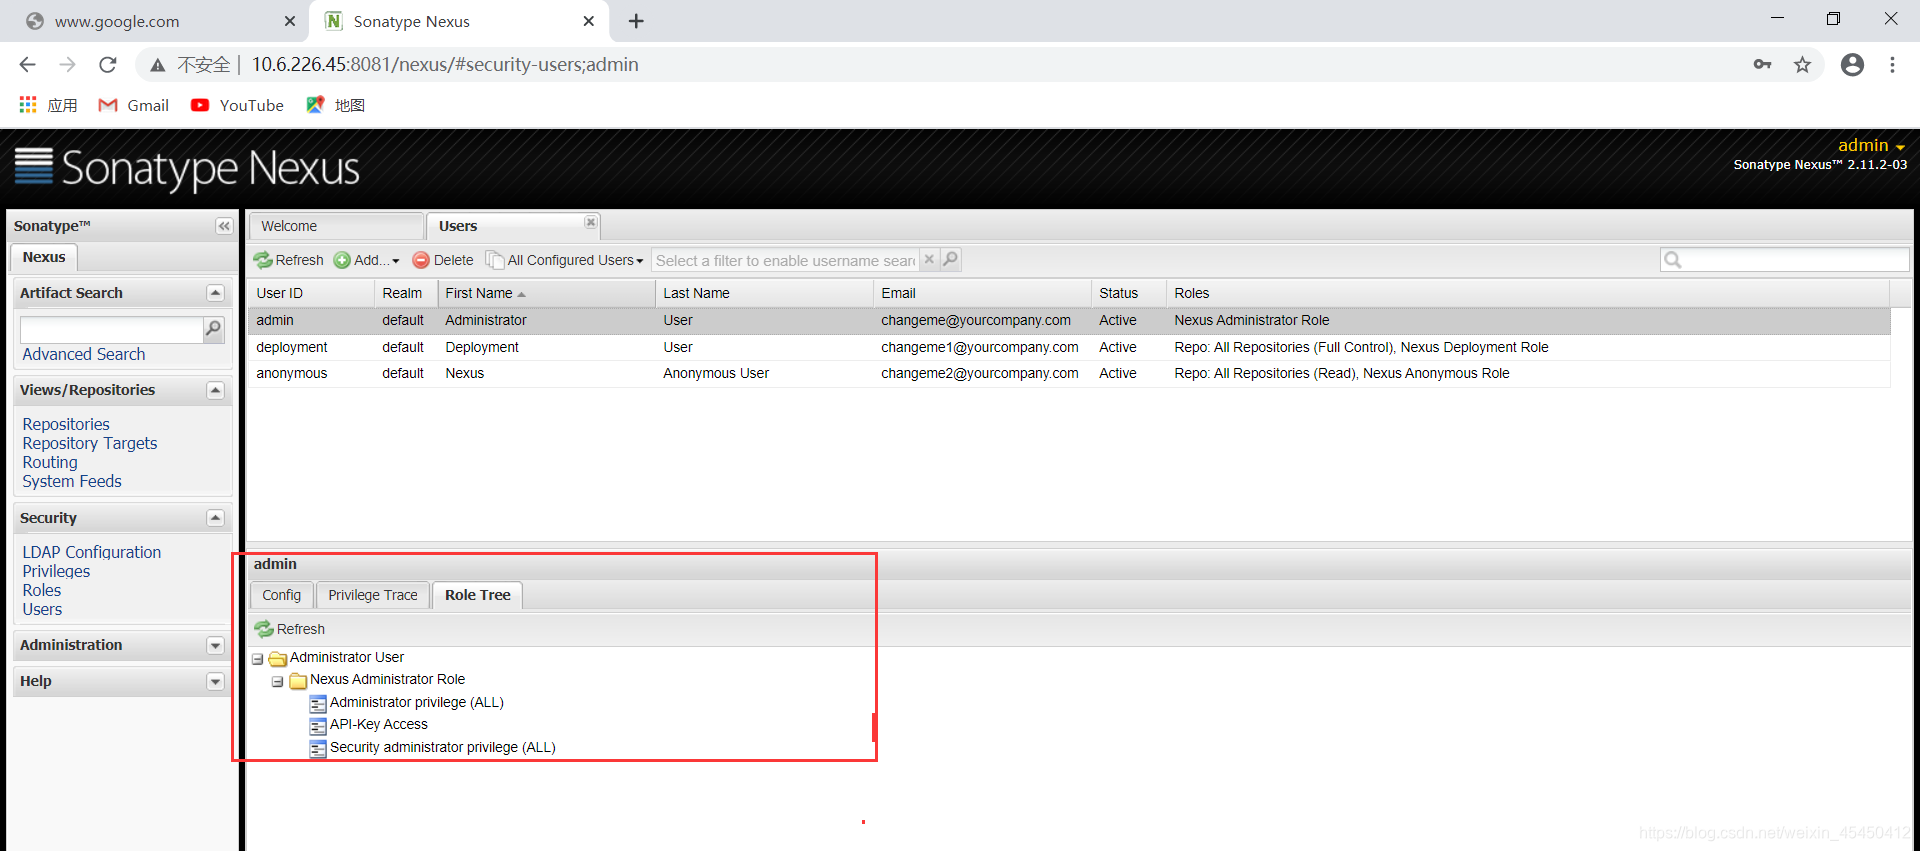Click the Refresh icon in the users toolbar
The image size is (1920, 851).
263,260
